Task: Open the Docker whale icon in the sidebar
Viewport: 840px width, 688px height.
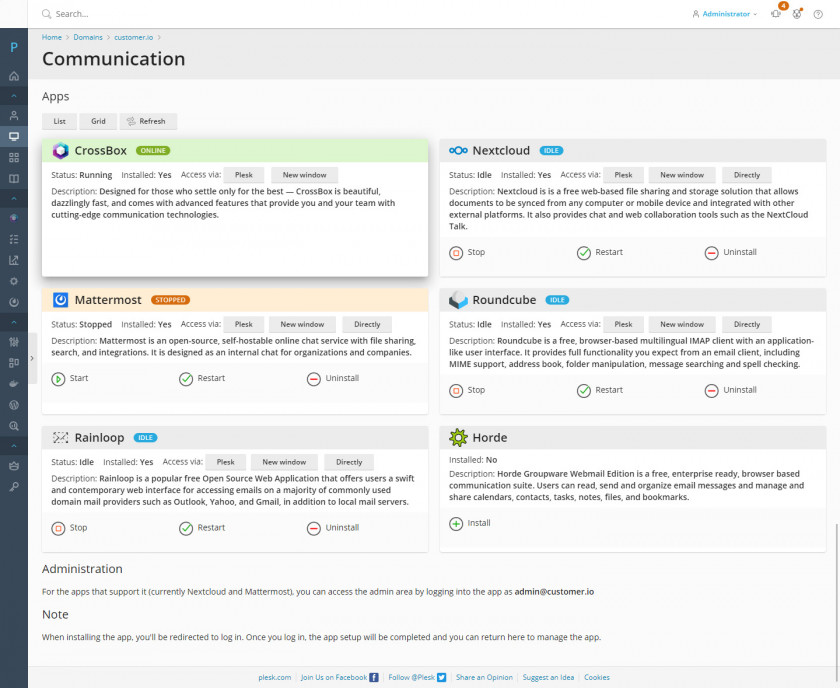Action: click(x=14, y=384)
